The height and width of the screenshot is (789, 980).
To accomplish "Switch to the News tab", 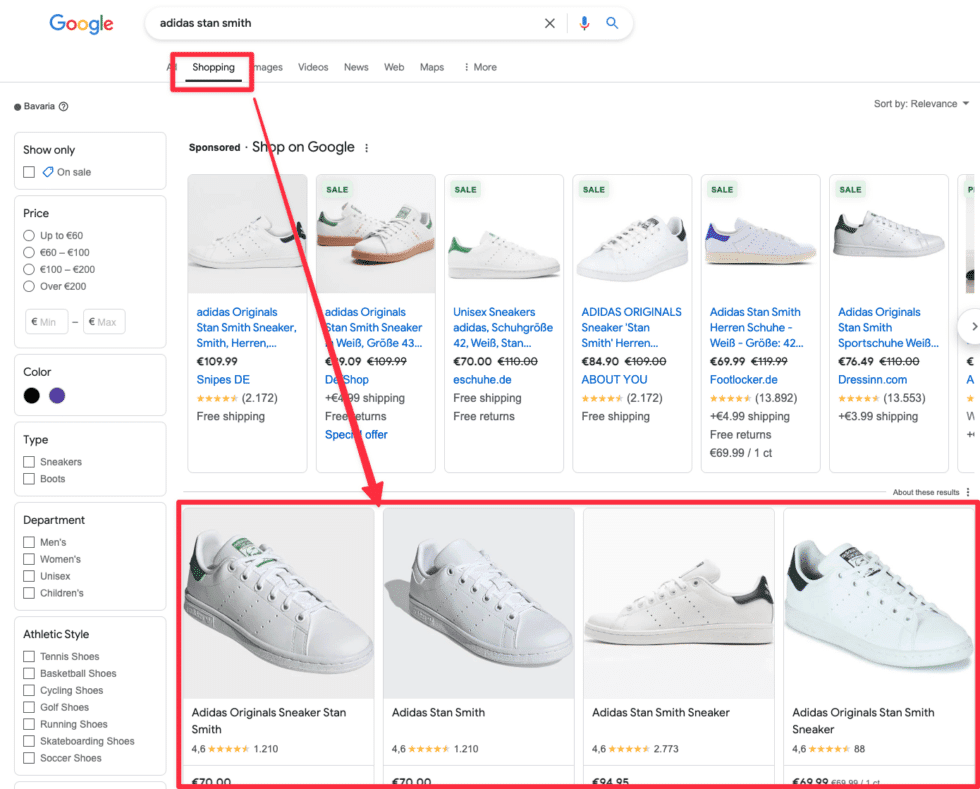I will pyautogui.click(x=356, y=67).
